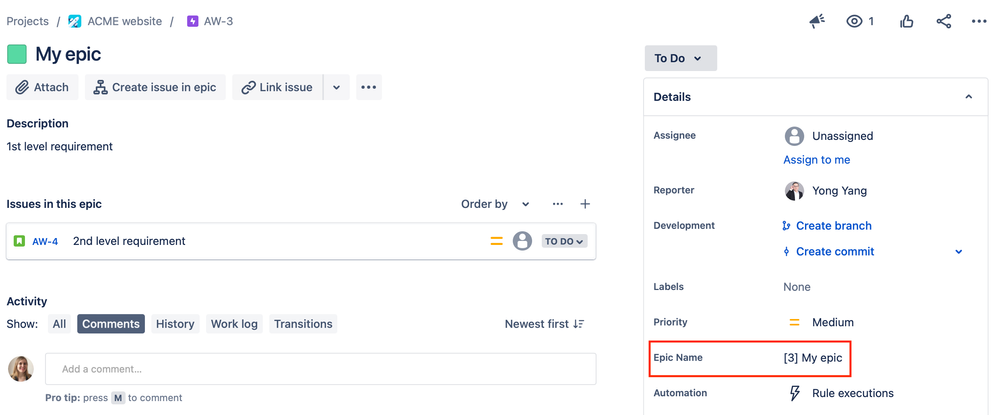Click the Add a comment field
Screen dimensions: 999x415
point(320,369)
